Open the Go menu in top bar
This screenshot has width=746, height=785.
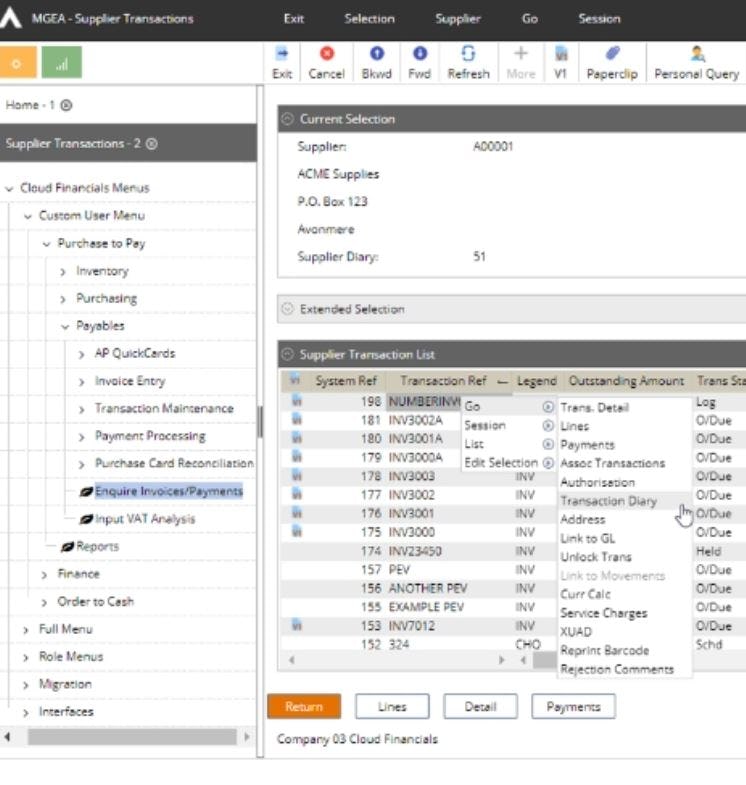tap(530, 19)
